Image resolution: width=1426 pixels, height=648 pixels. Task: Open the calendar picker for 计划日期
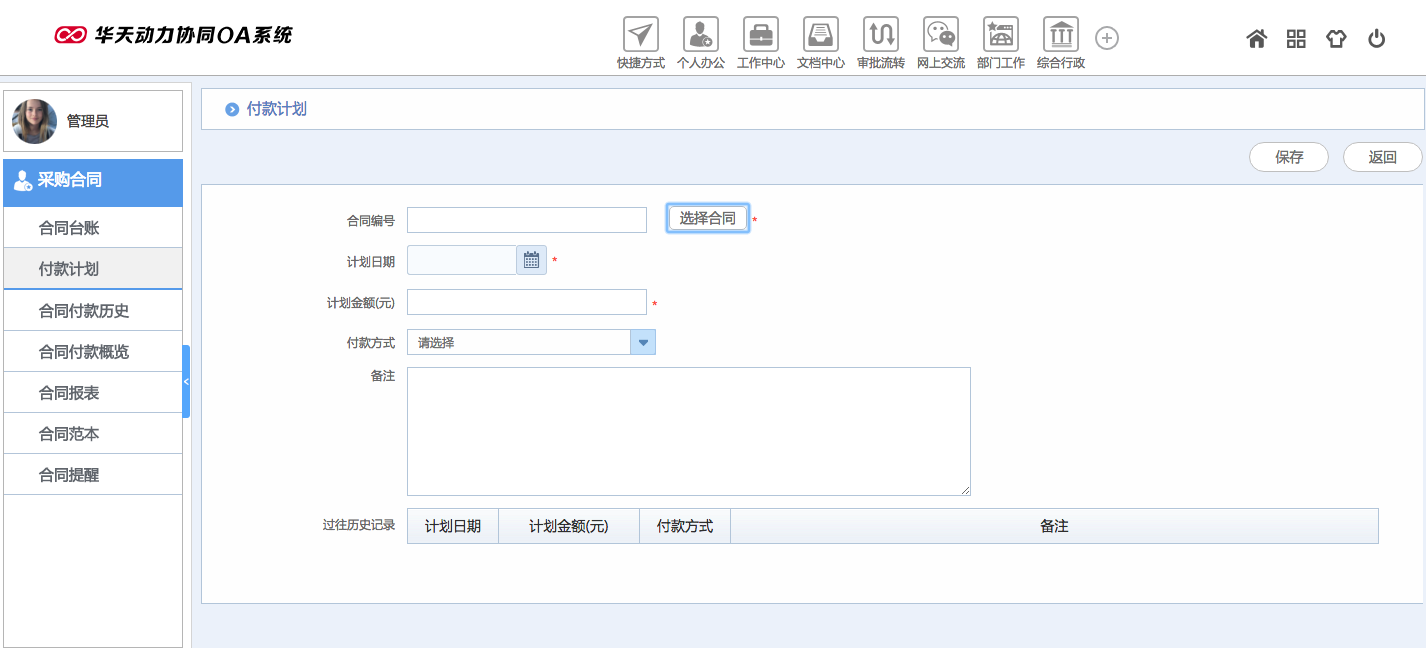click(531, 260)
